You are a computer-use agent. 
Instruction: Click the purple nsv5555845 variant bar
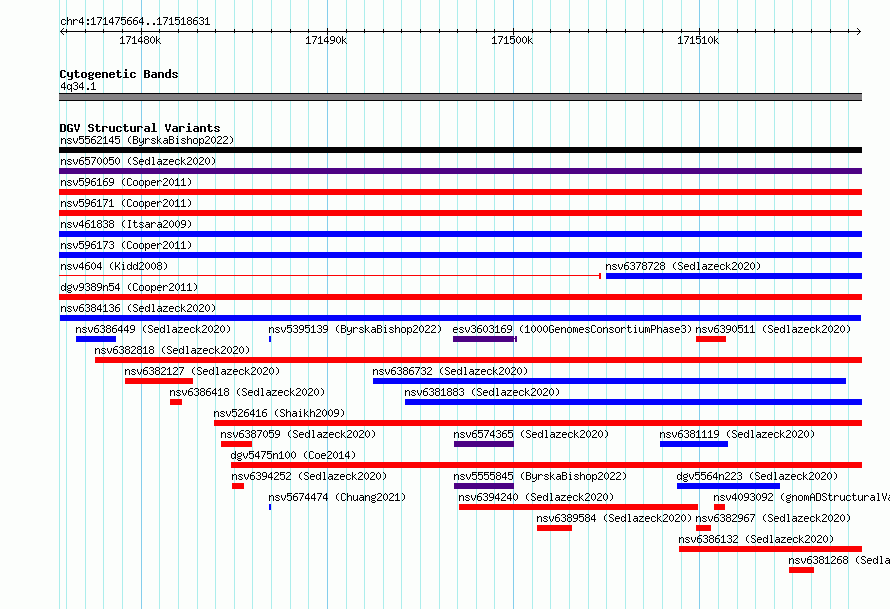pos(484,486)
